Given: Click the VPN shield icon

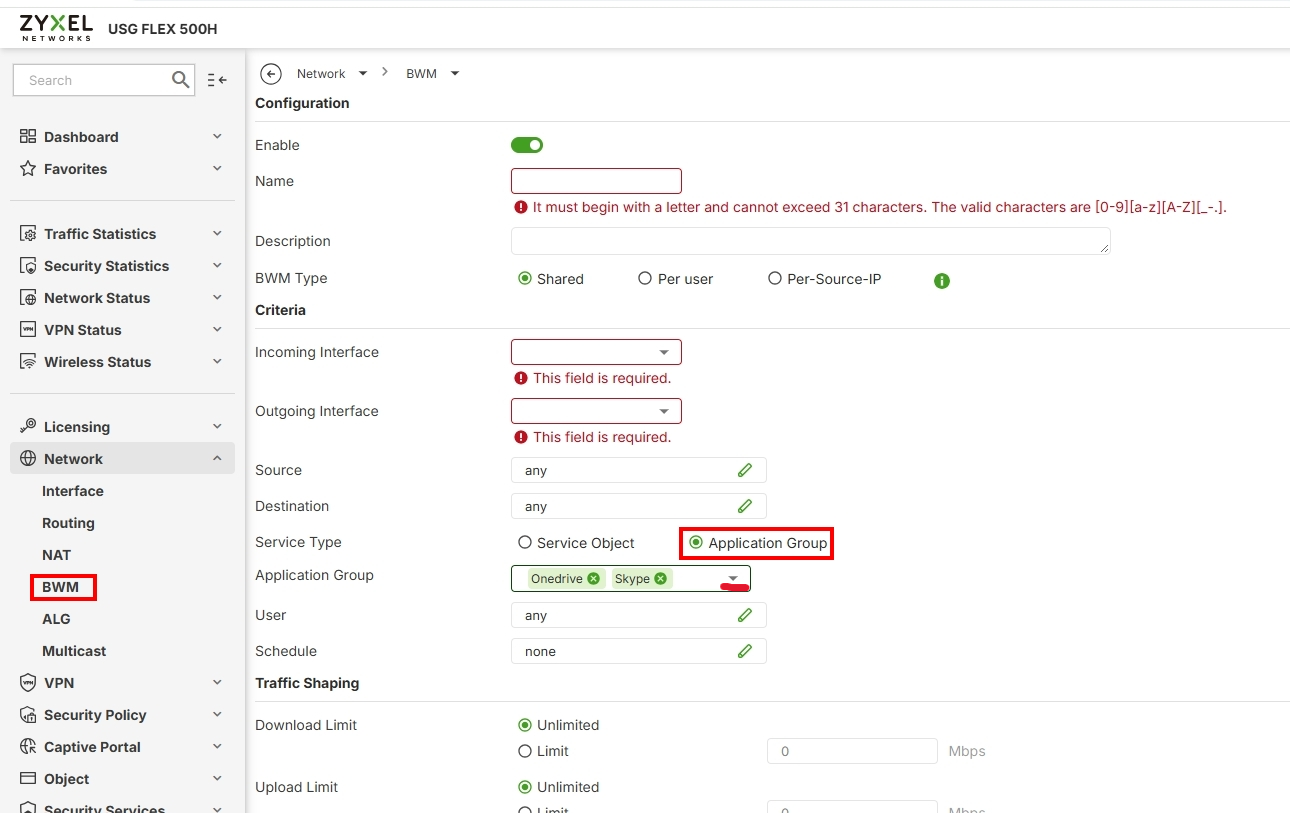Looking at the screenshot, I should coord(28,682).
